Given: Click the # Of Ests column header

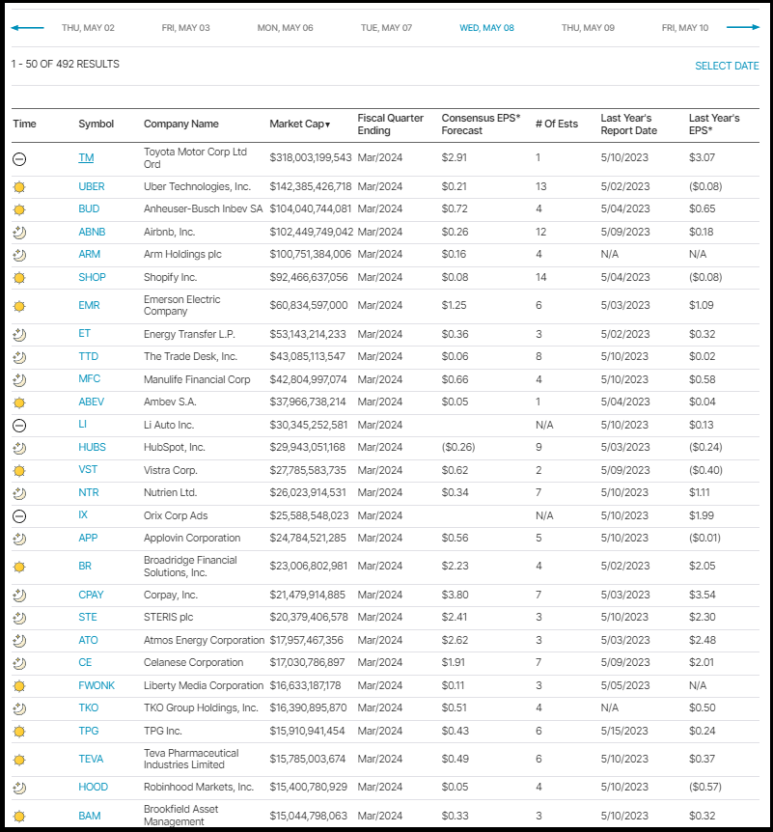Looking at the screenshot, I should 557,124.
